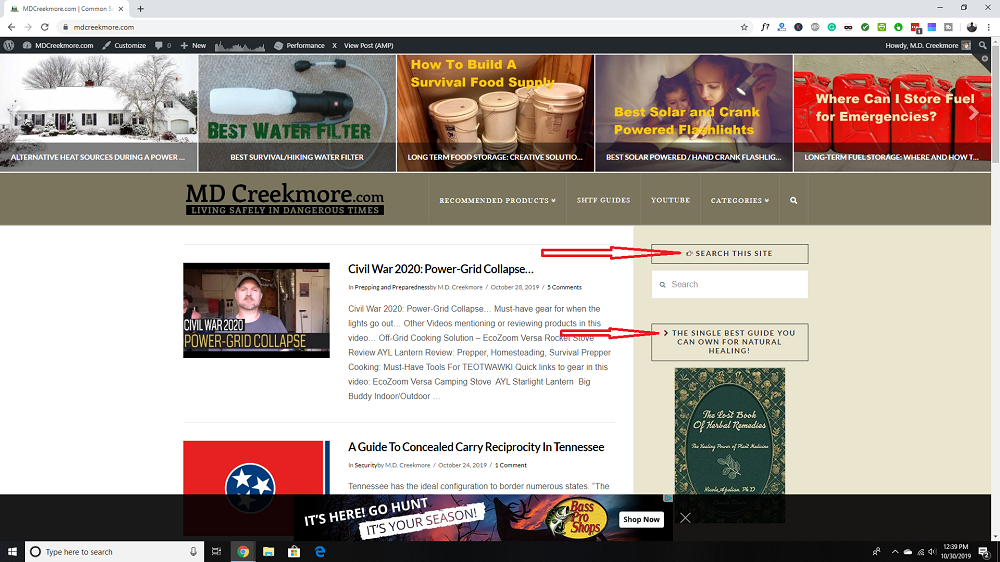1000x562 pixels.
Task: Open Civil War 2020 video thumbnail
Action: click(256, 310)
